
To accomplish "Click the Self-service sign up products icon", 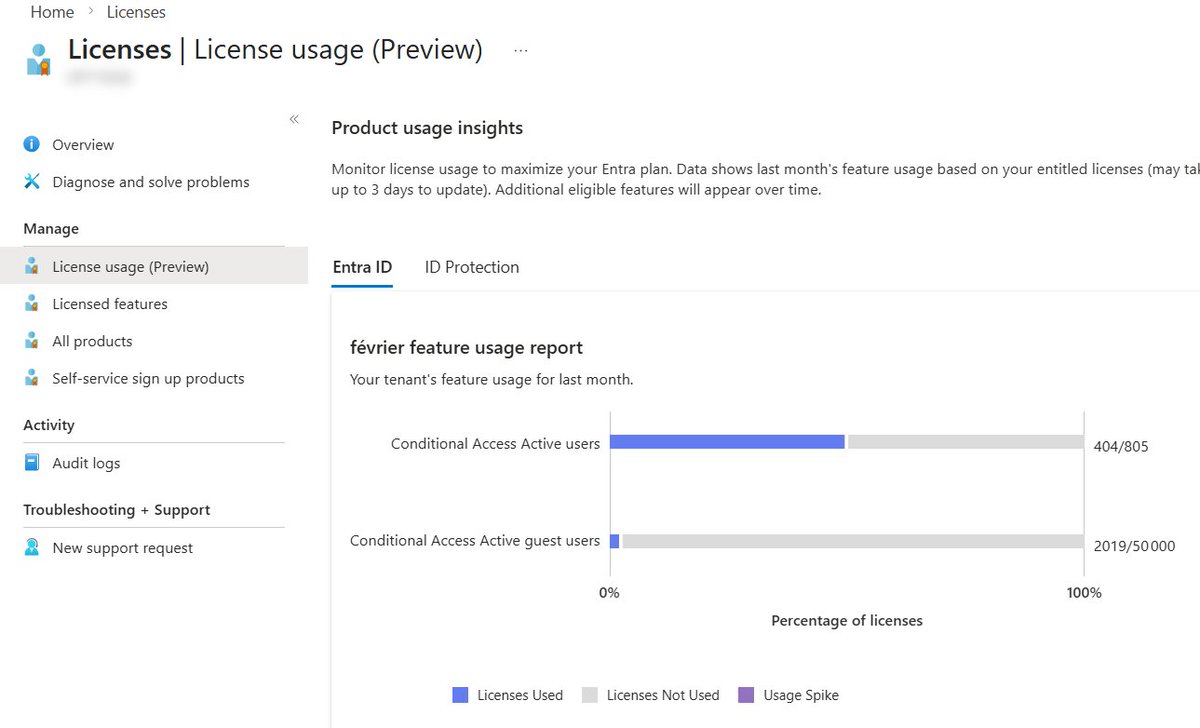I will [32, 378].
